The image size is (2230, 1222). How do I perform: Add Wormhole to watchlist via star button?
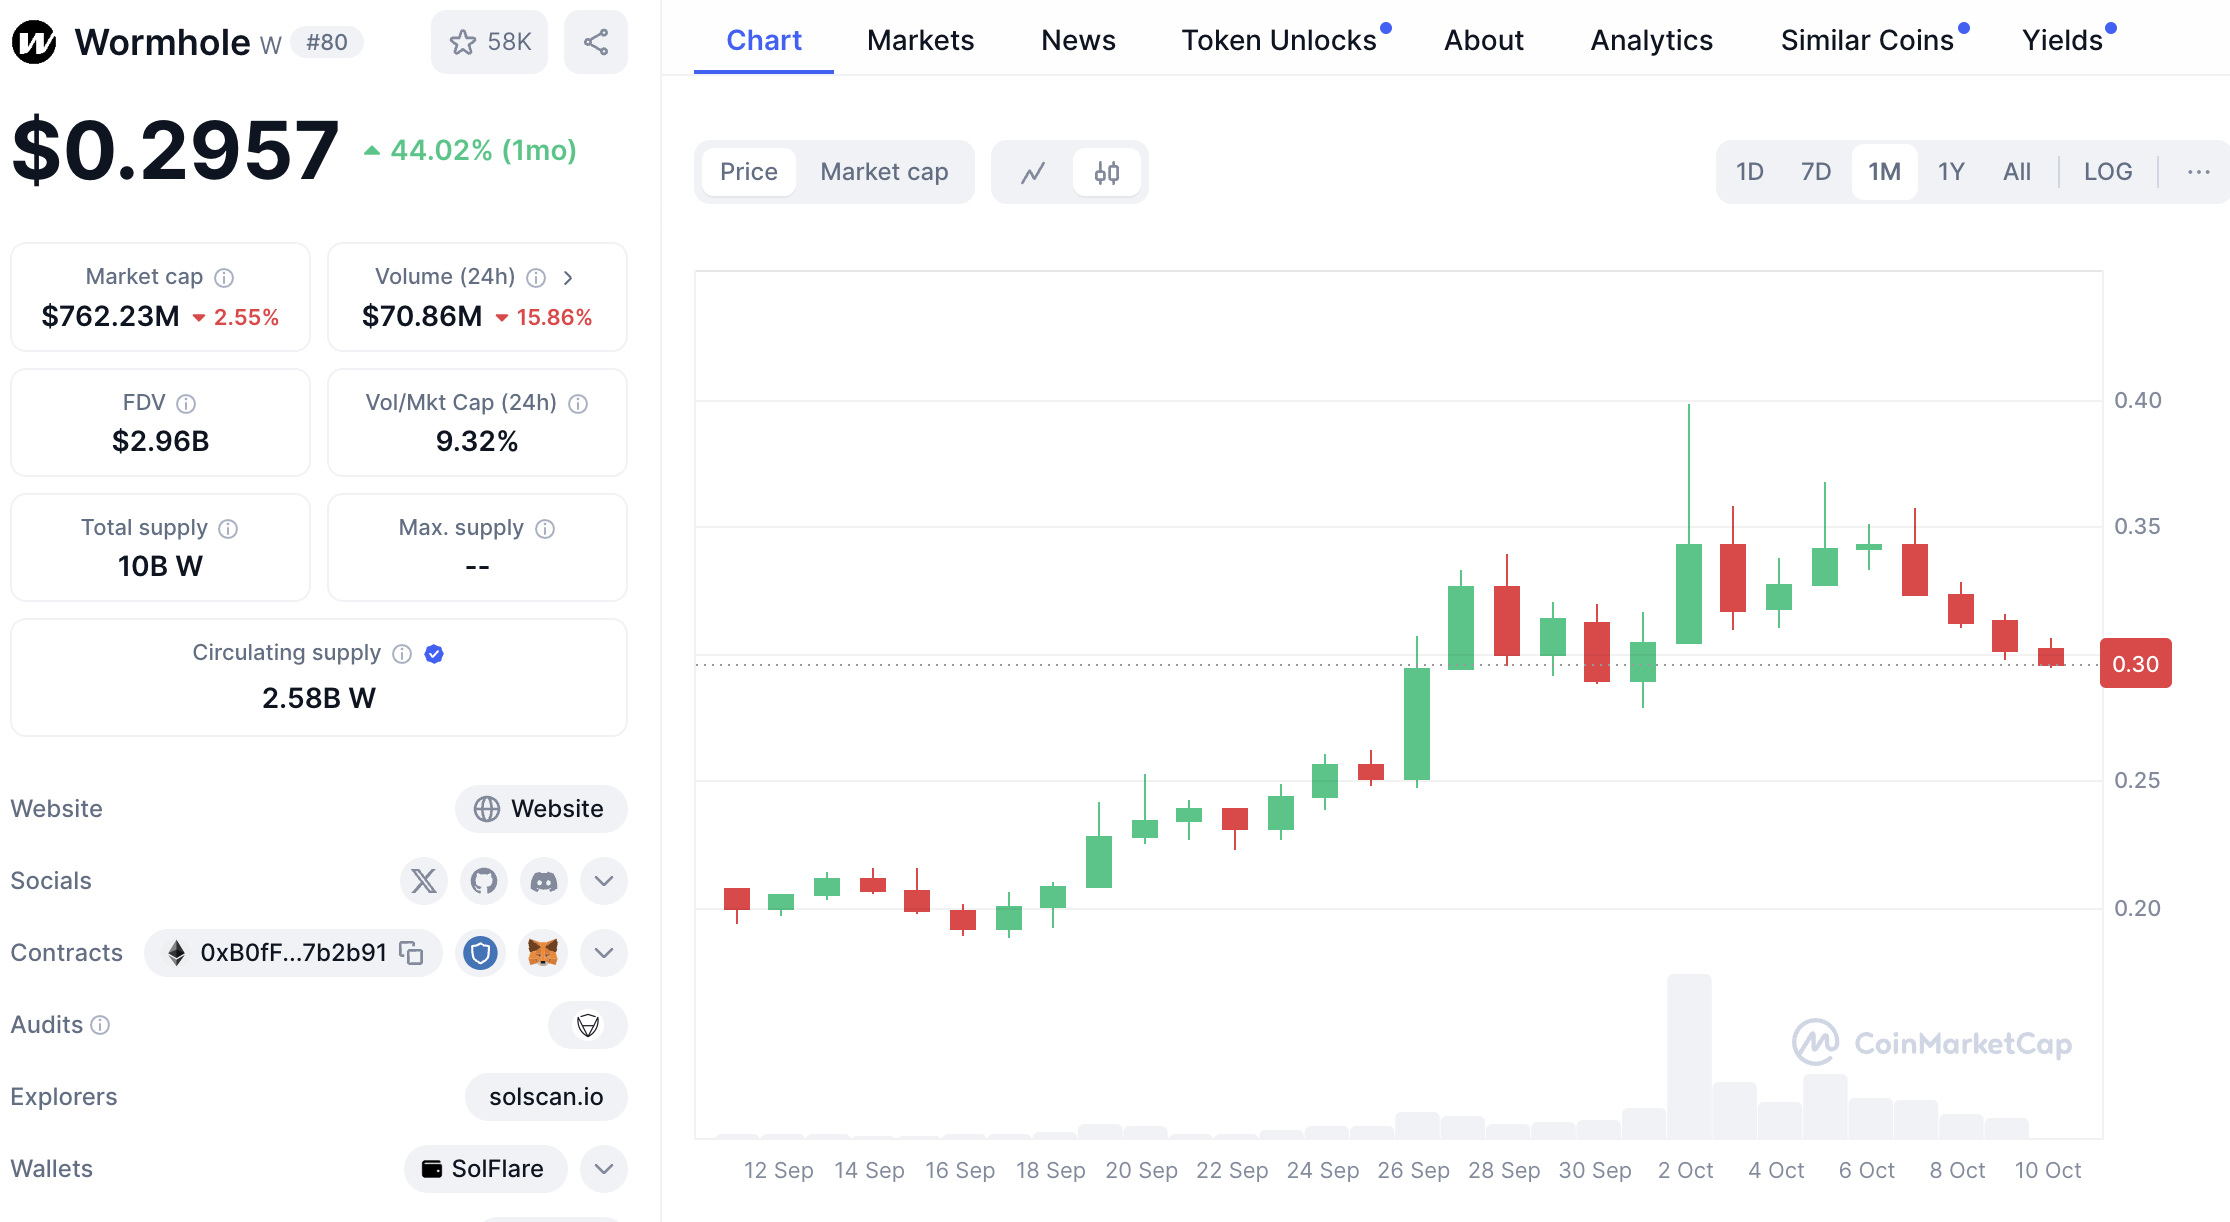pyautogui.click(x=490, y=42)
